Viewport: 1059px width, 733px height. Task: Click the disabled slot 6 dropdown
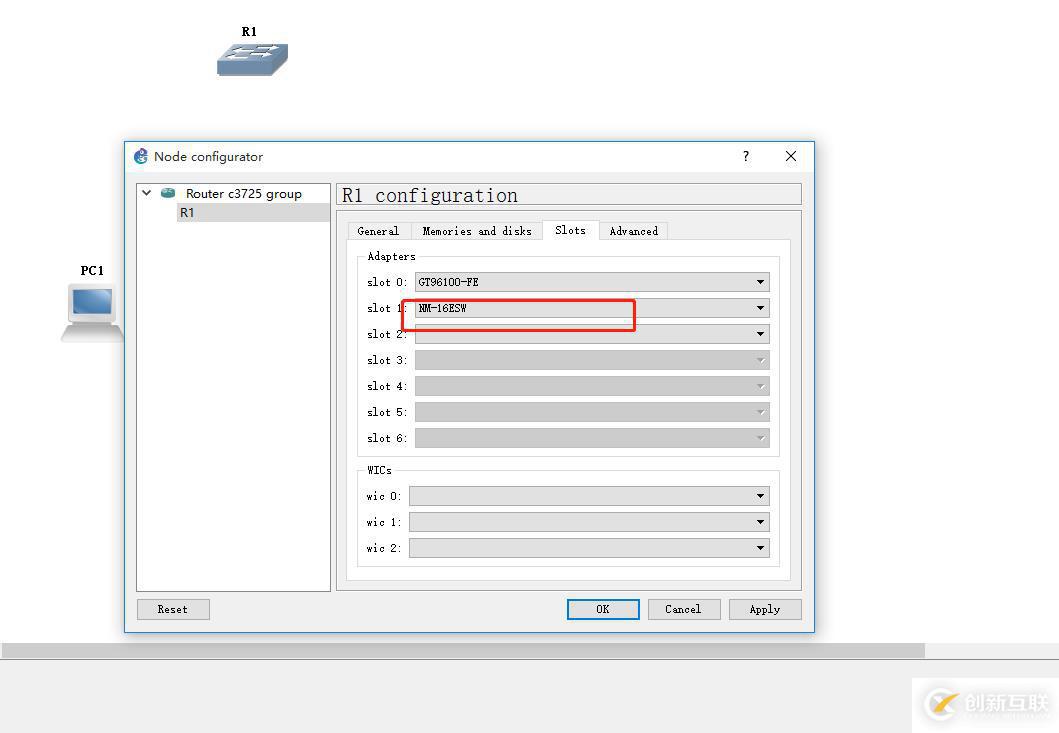pos(592,438)
